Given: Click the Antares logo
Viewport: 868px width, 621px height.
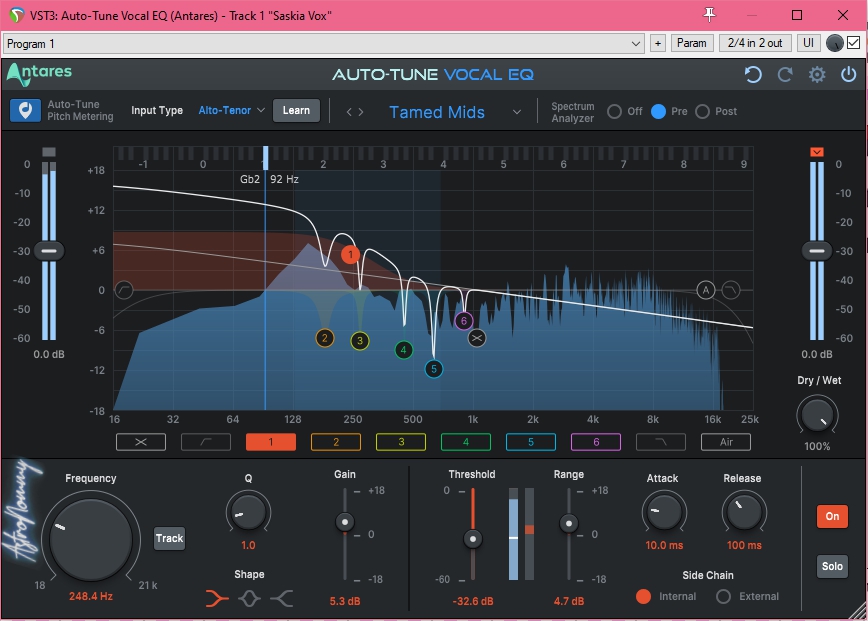Looking at the screenshot, I should (39, 74).
